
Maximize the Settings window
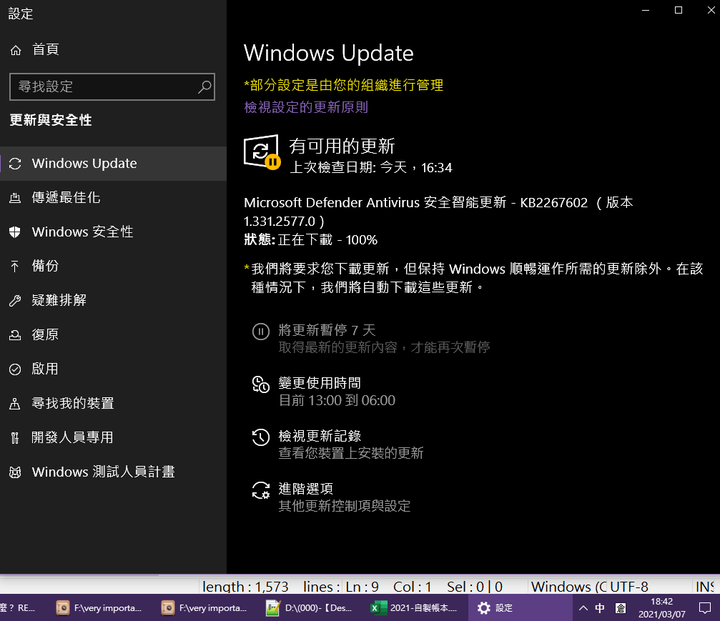(678, 10)
